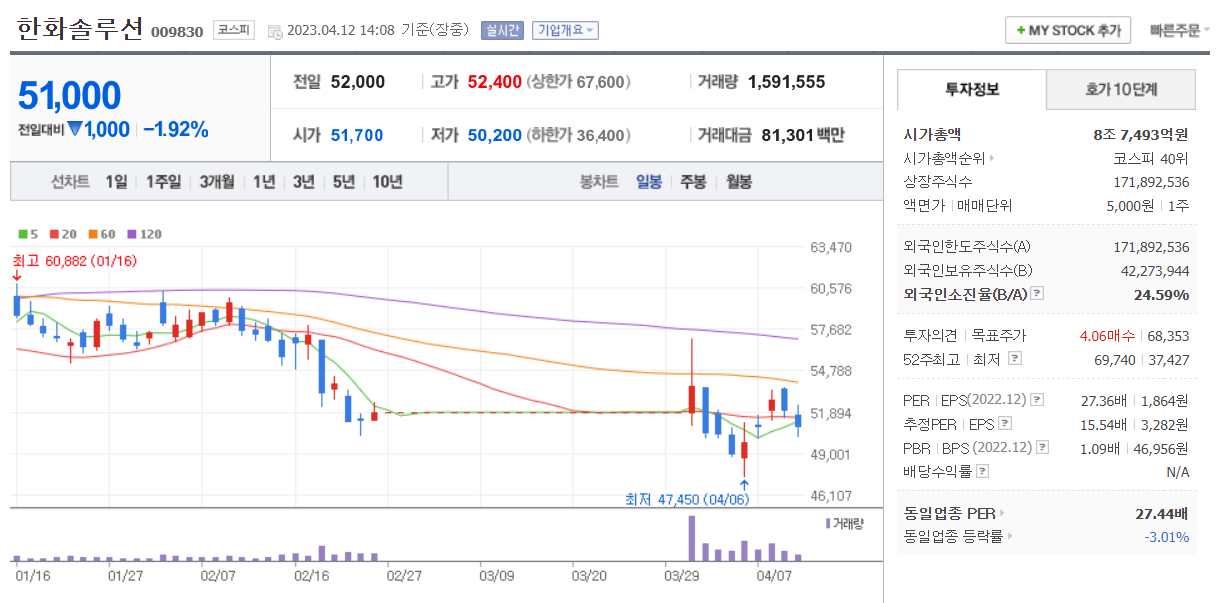
Task: Click current price 51,000
Action: coord(70,96)
